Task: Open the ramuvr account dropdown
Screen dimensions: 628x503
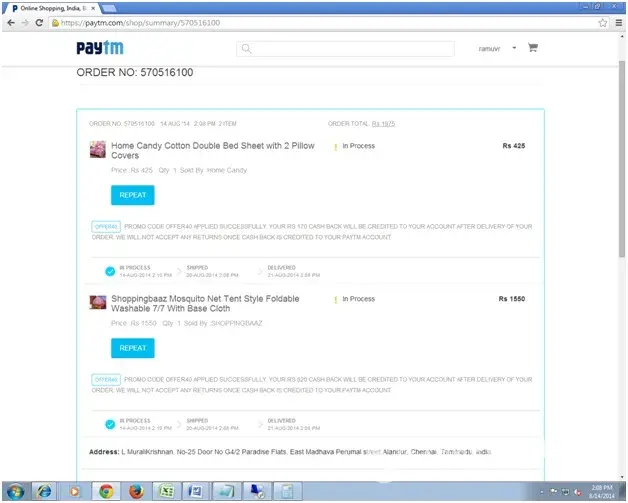Action: pos(497,48)
